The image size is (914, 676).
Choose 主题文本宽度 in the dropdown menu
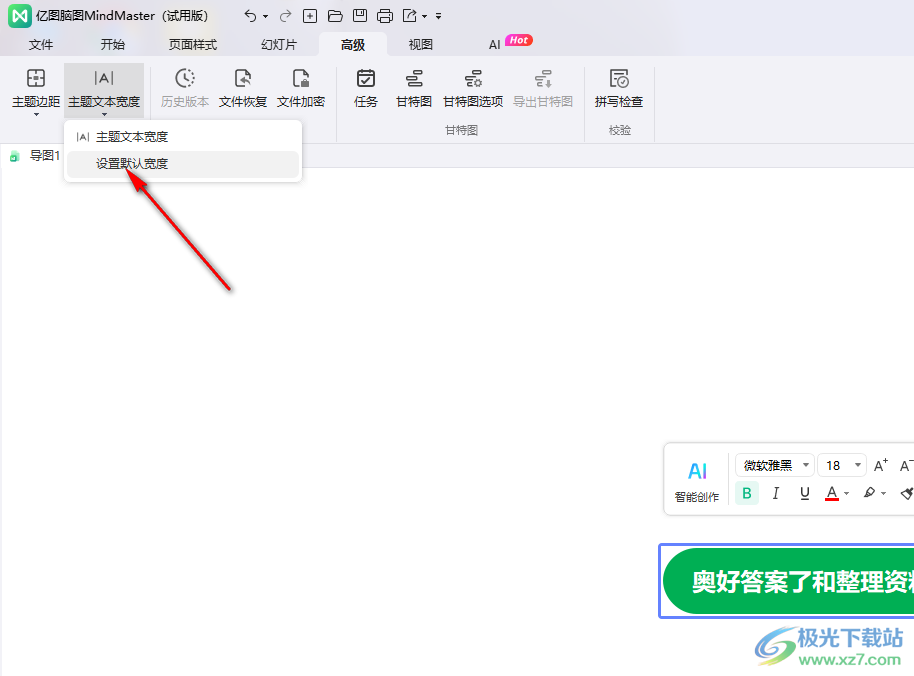tap(183, 137)
